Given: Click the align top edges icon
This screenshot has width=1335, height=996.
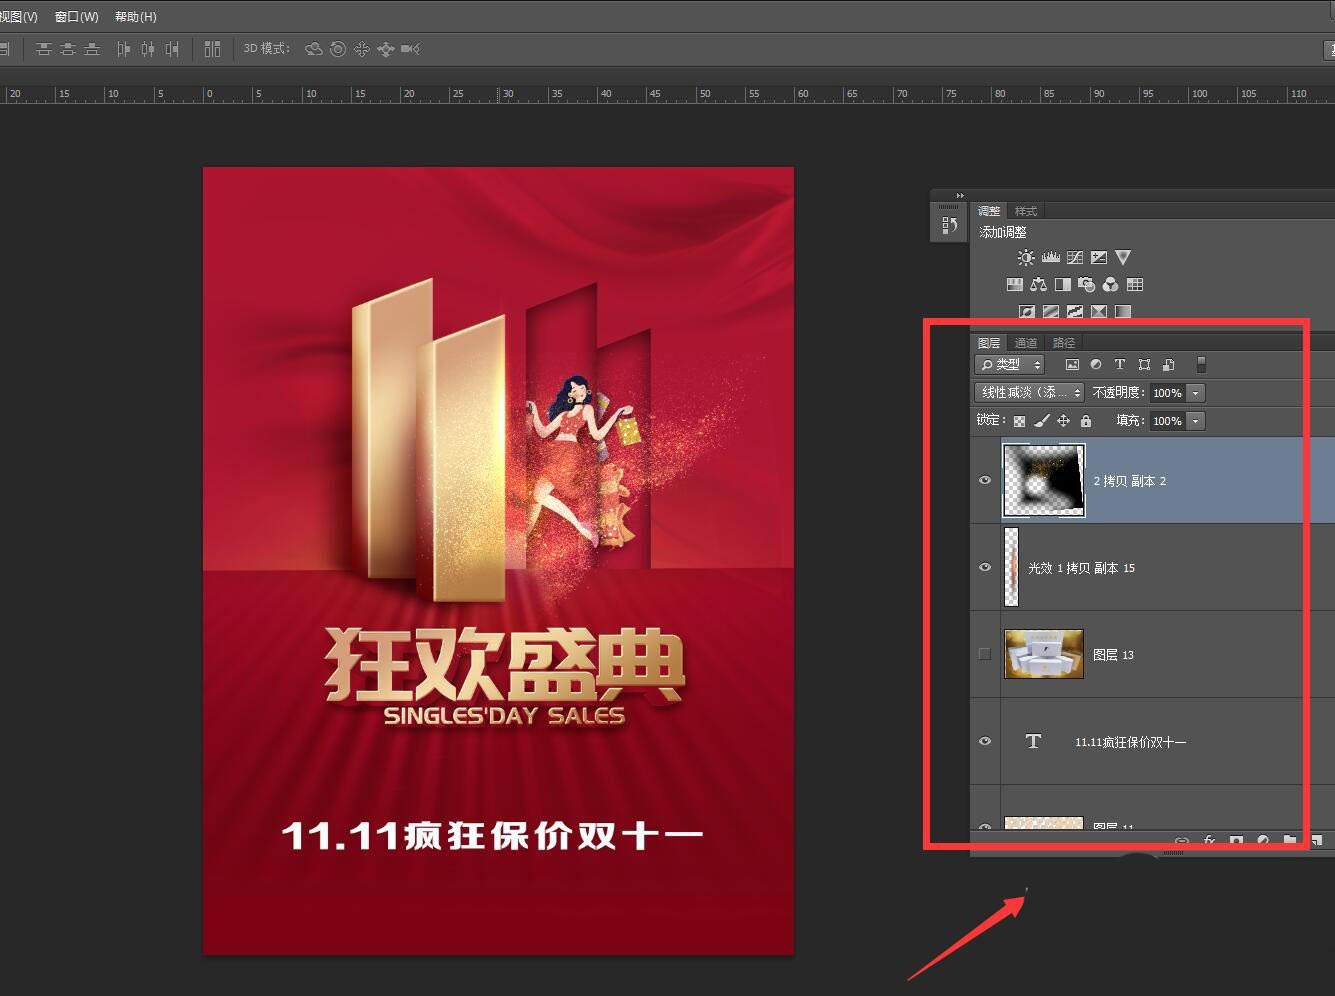Looking at the screenshot, I should [x=44, y=48].
